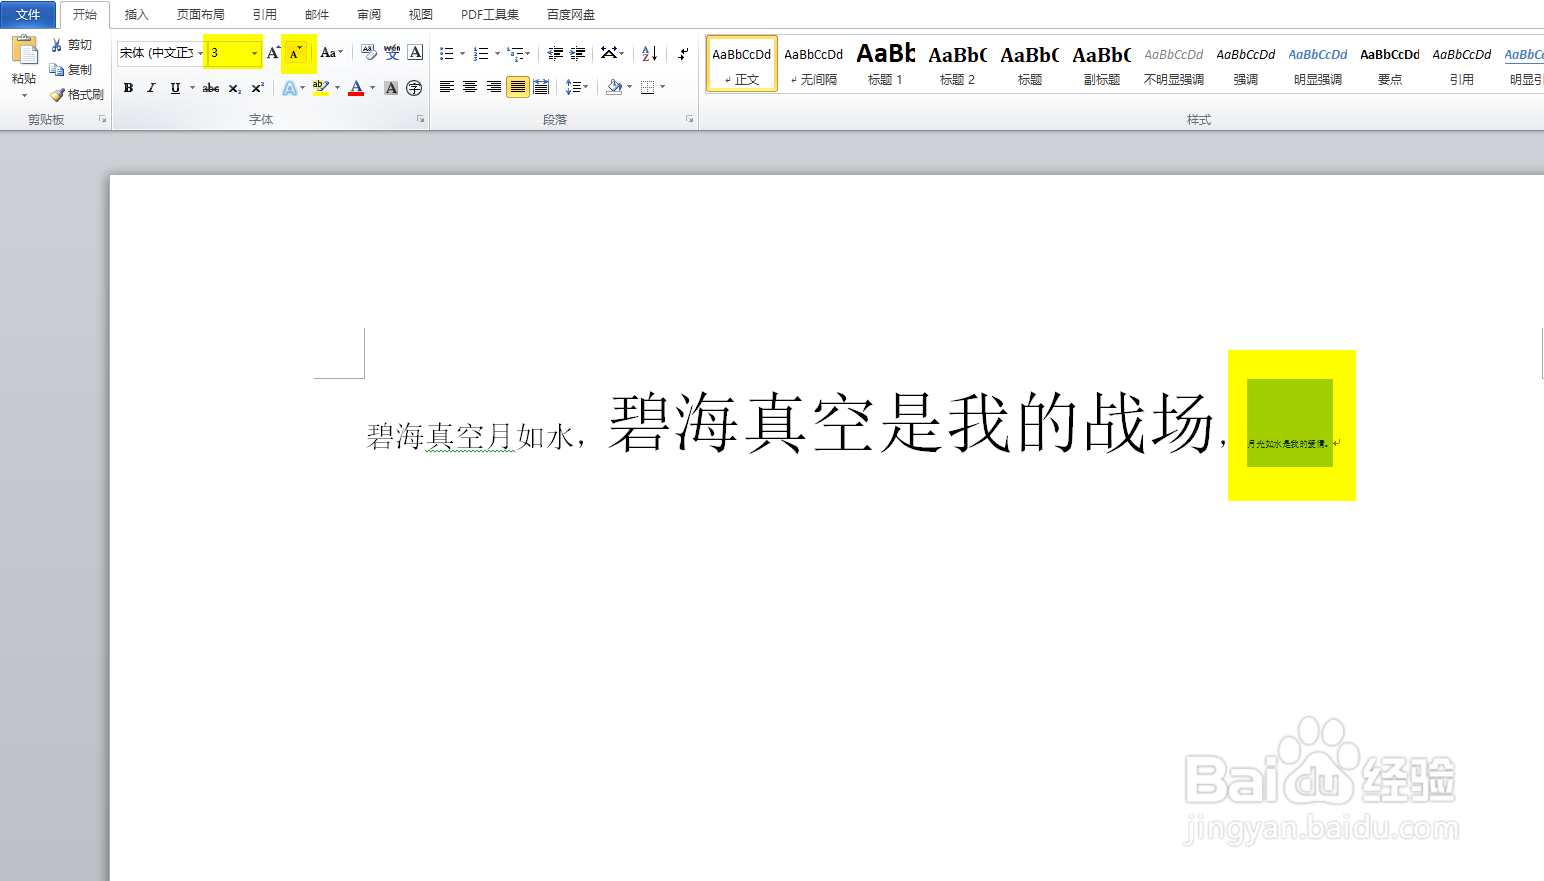The height and width of the screenshot is (881, 1544).
Task: Click the Distributed alignment icon
Action: pyautogui.click(x=541, y=87)
